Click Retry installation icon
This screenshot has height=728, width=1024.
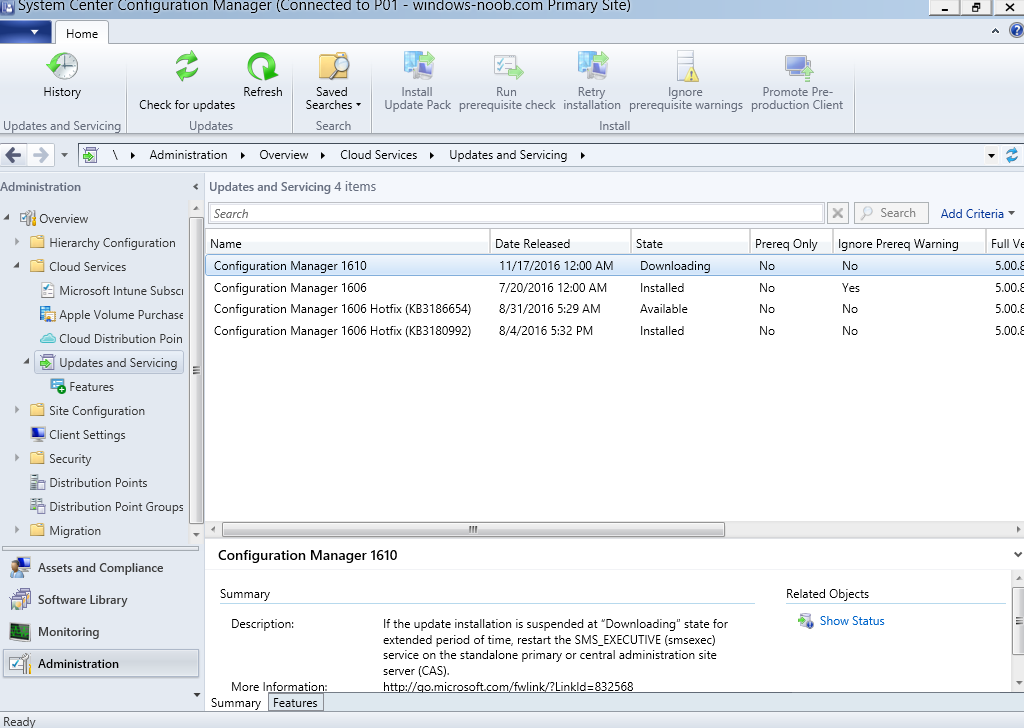(x=592, y=67)
